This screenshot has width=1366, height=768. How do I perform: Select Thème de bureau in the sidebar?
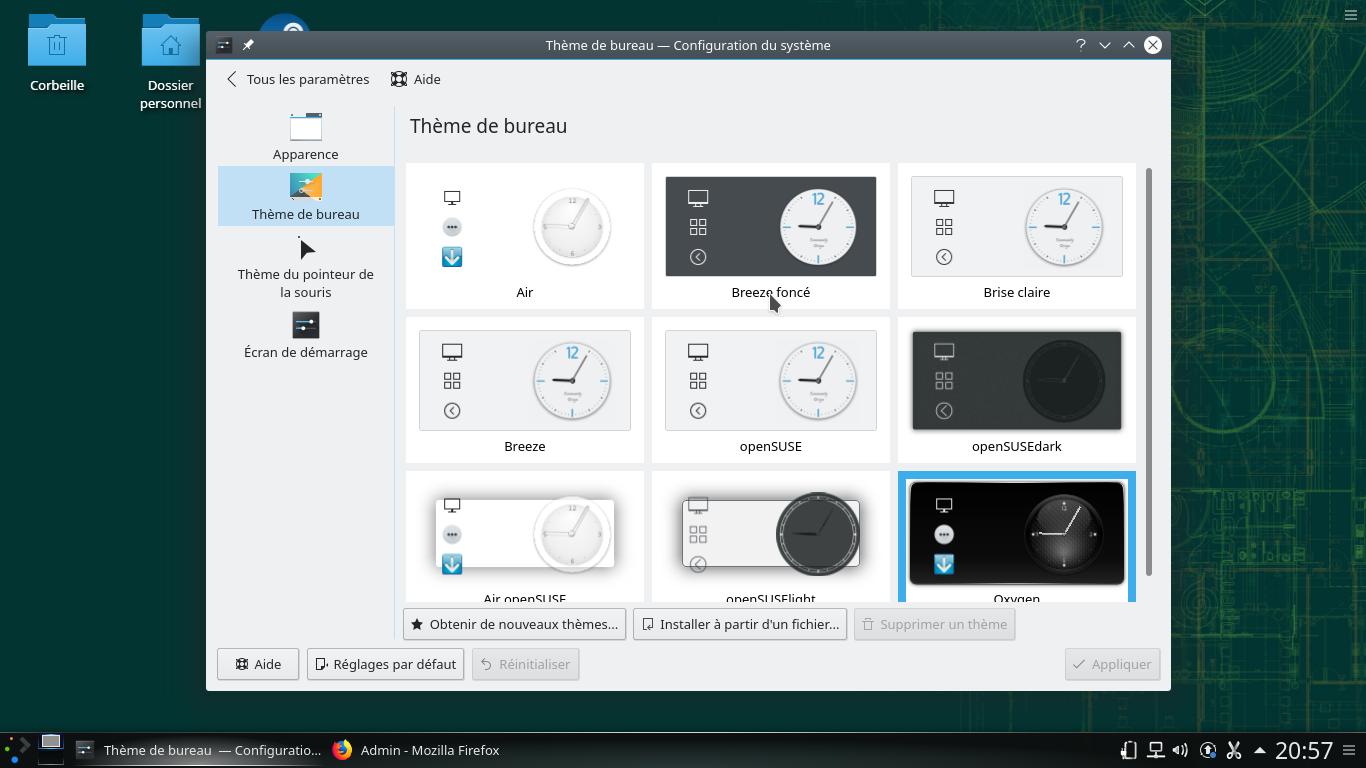(x=305, y=196)
